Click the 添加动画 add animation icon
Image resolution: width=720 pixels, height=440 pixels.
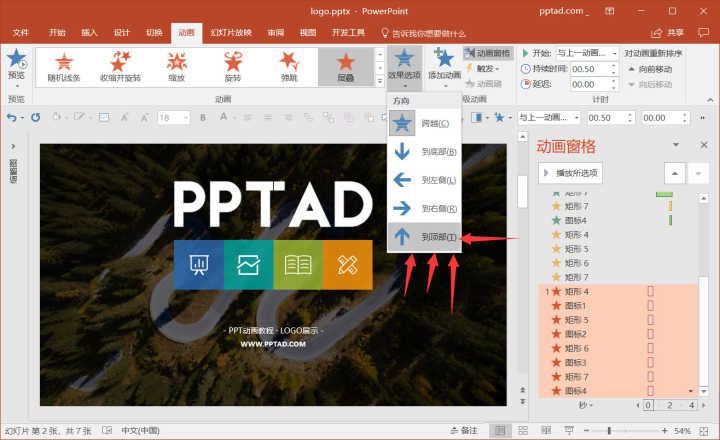coord(444,59)
